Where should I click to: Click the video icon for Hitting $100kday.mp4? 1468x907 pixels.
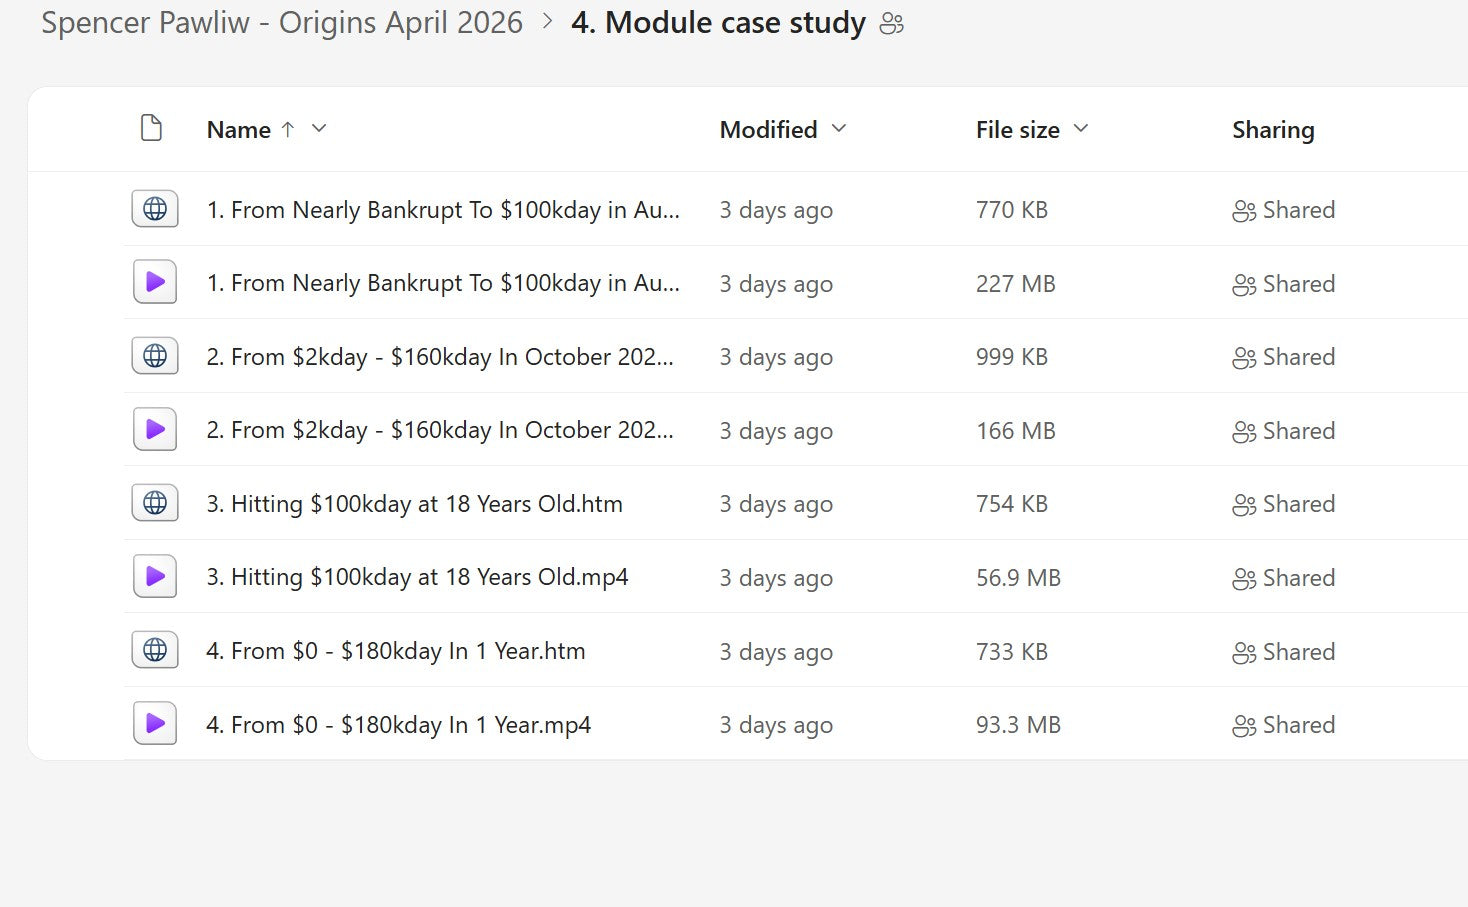[x=155, y=576]
